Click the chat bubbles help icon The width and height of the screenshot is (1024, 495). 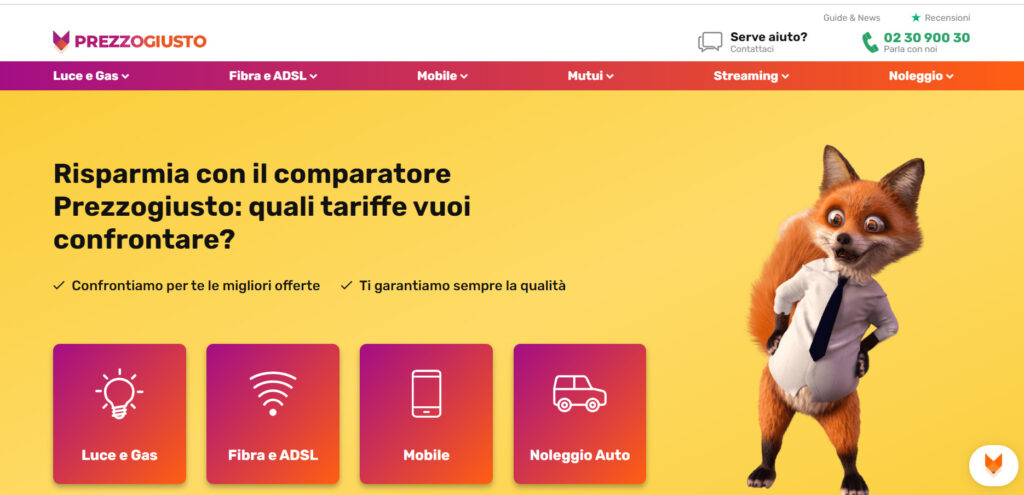pos(710,42)
